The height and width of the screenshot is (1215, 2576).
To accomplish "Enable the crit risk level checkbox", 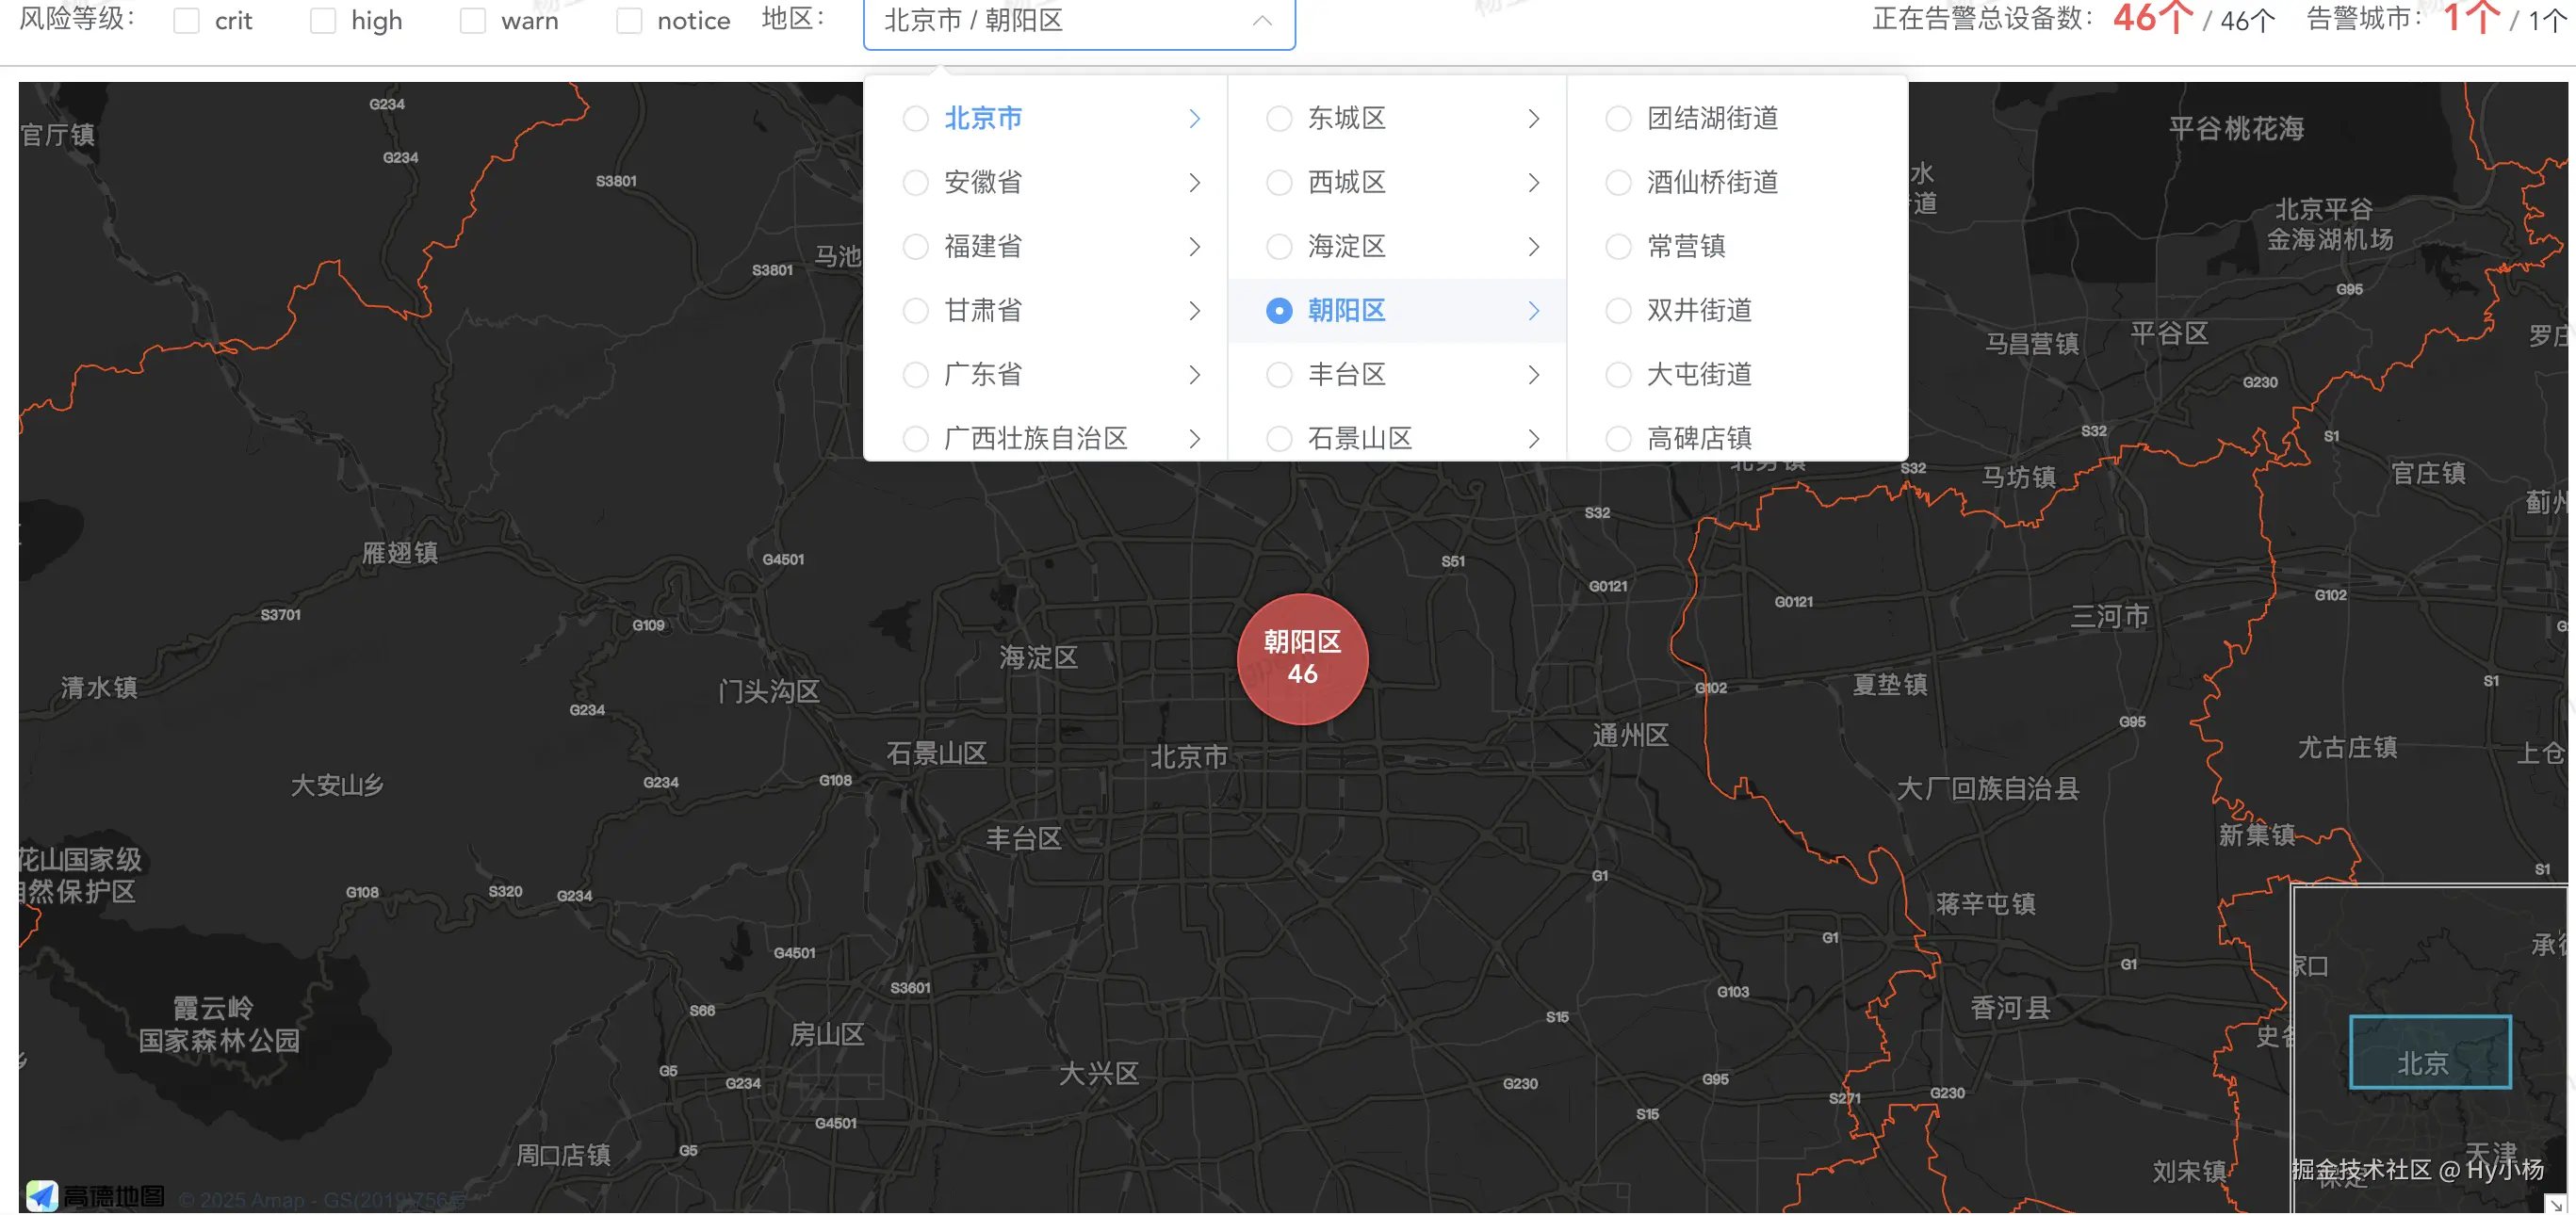I will pyautogui.click(x=187, y=21).
